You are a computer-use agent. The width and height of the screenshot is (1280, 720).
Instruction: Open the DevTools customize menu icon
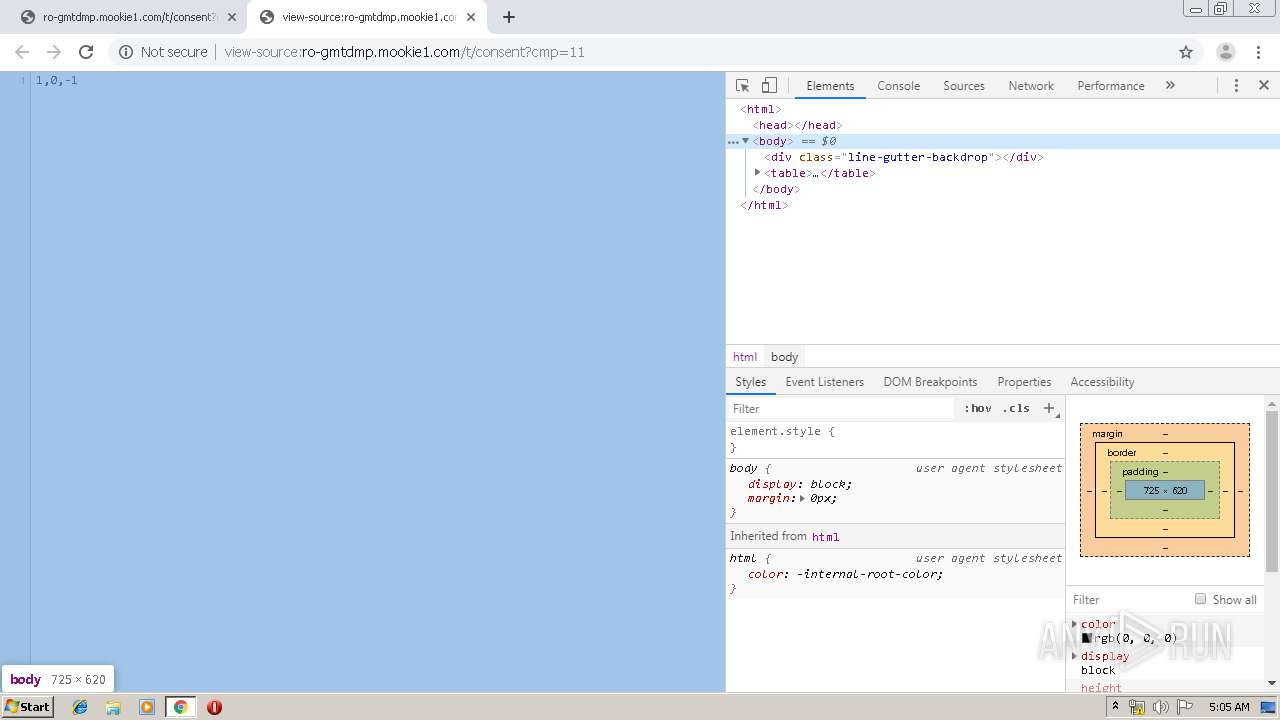pyautogui.click(x=1236, y=86)
